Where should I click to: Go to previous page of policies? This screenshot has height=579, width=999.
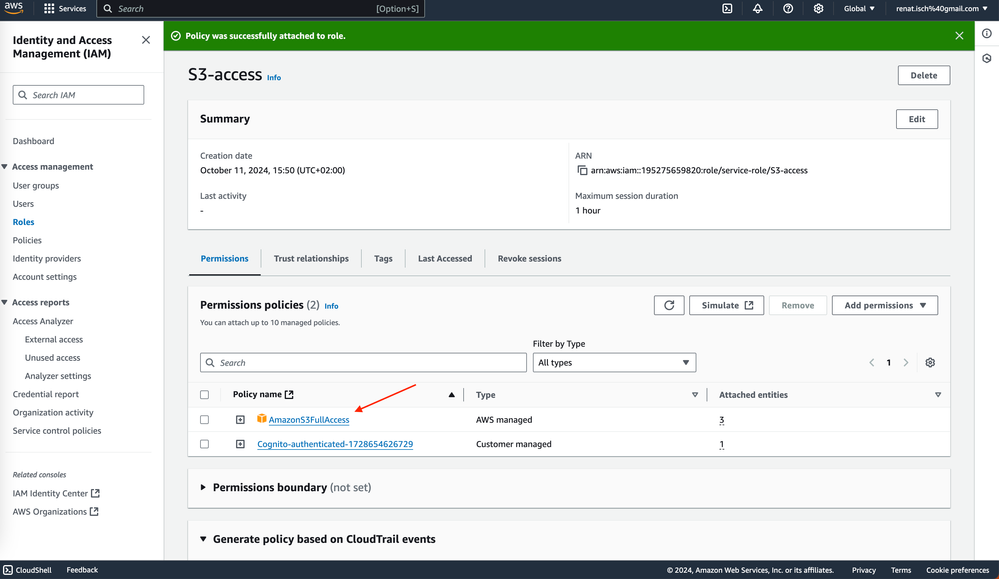coord(872,362)
